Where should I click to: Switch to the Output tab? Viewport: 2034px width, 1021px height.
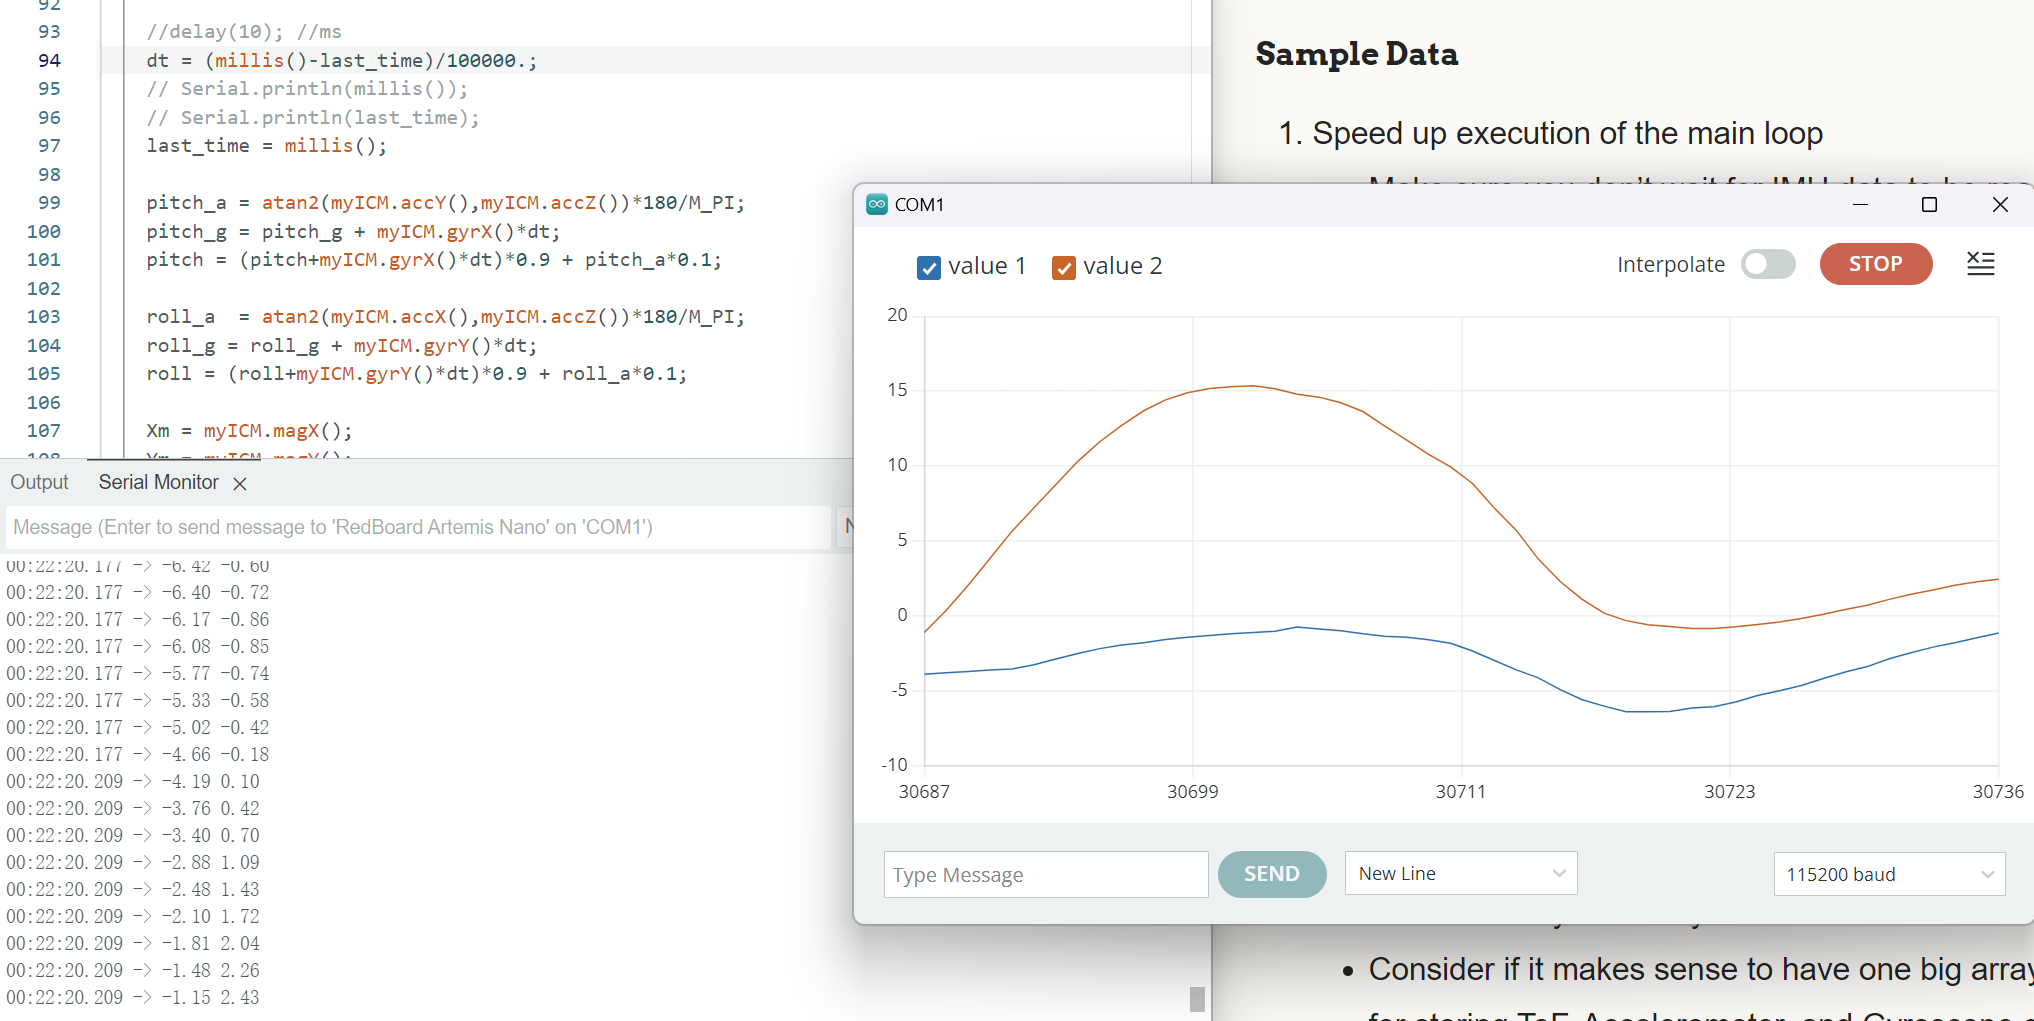39,482
